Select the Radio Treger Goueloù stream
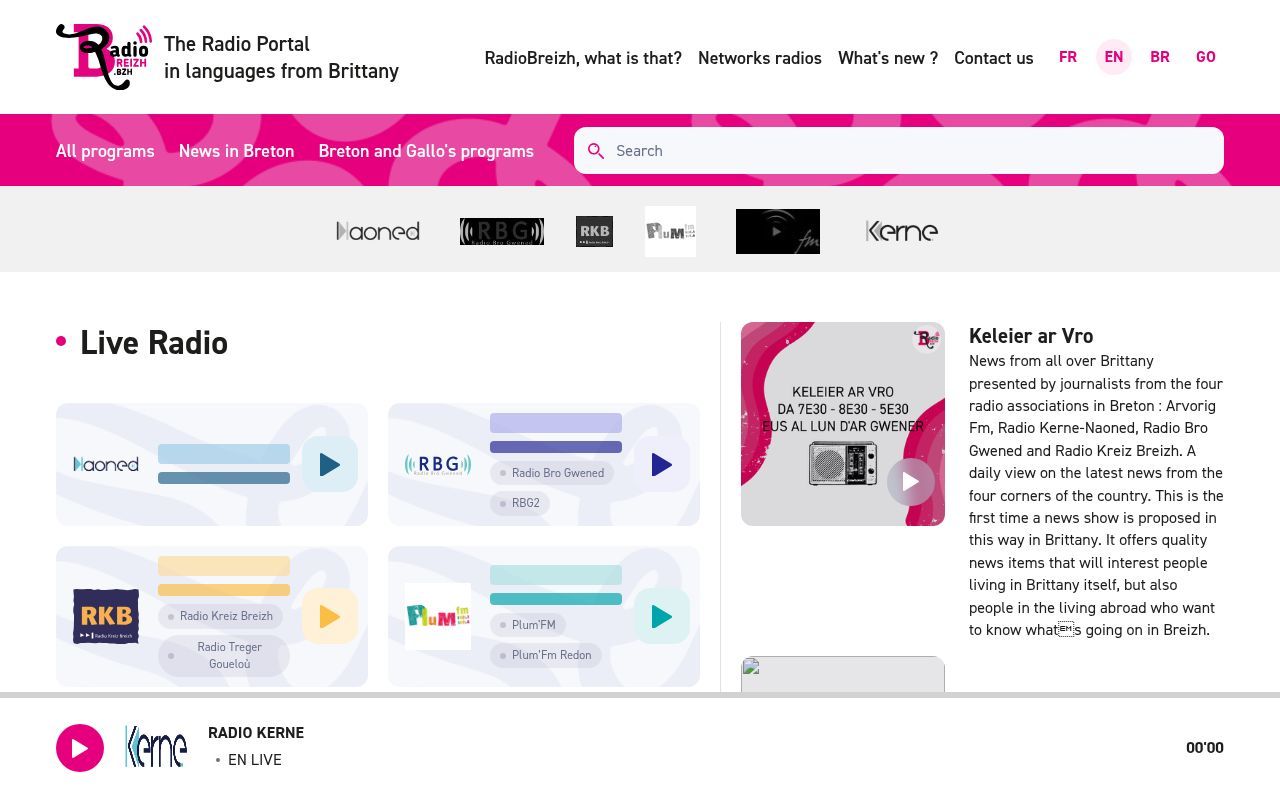This screenshot has height=800, width=1280. point(224,656)
